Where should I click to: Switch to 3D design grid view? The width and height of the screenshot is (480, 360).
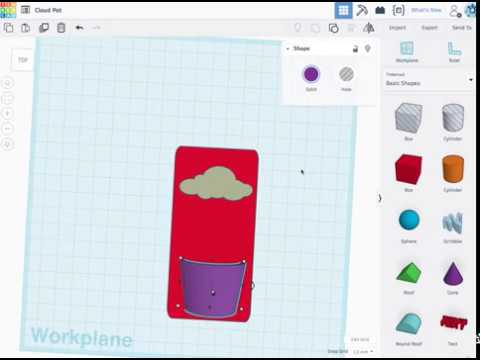click(x=343, y=10)
